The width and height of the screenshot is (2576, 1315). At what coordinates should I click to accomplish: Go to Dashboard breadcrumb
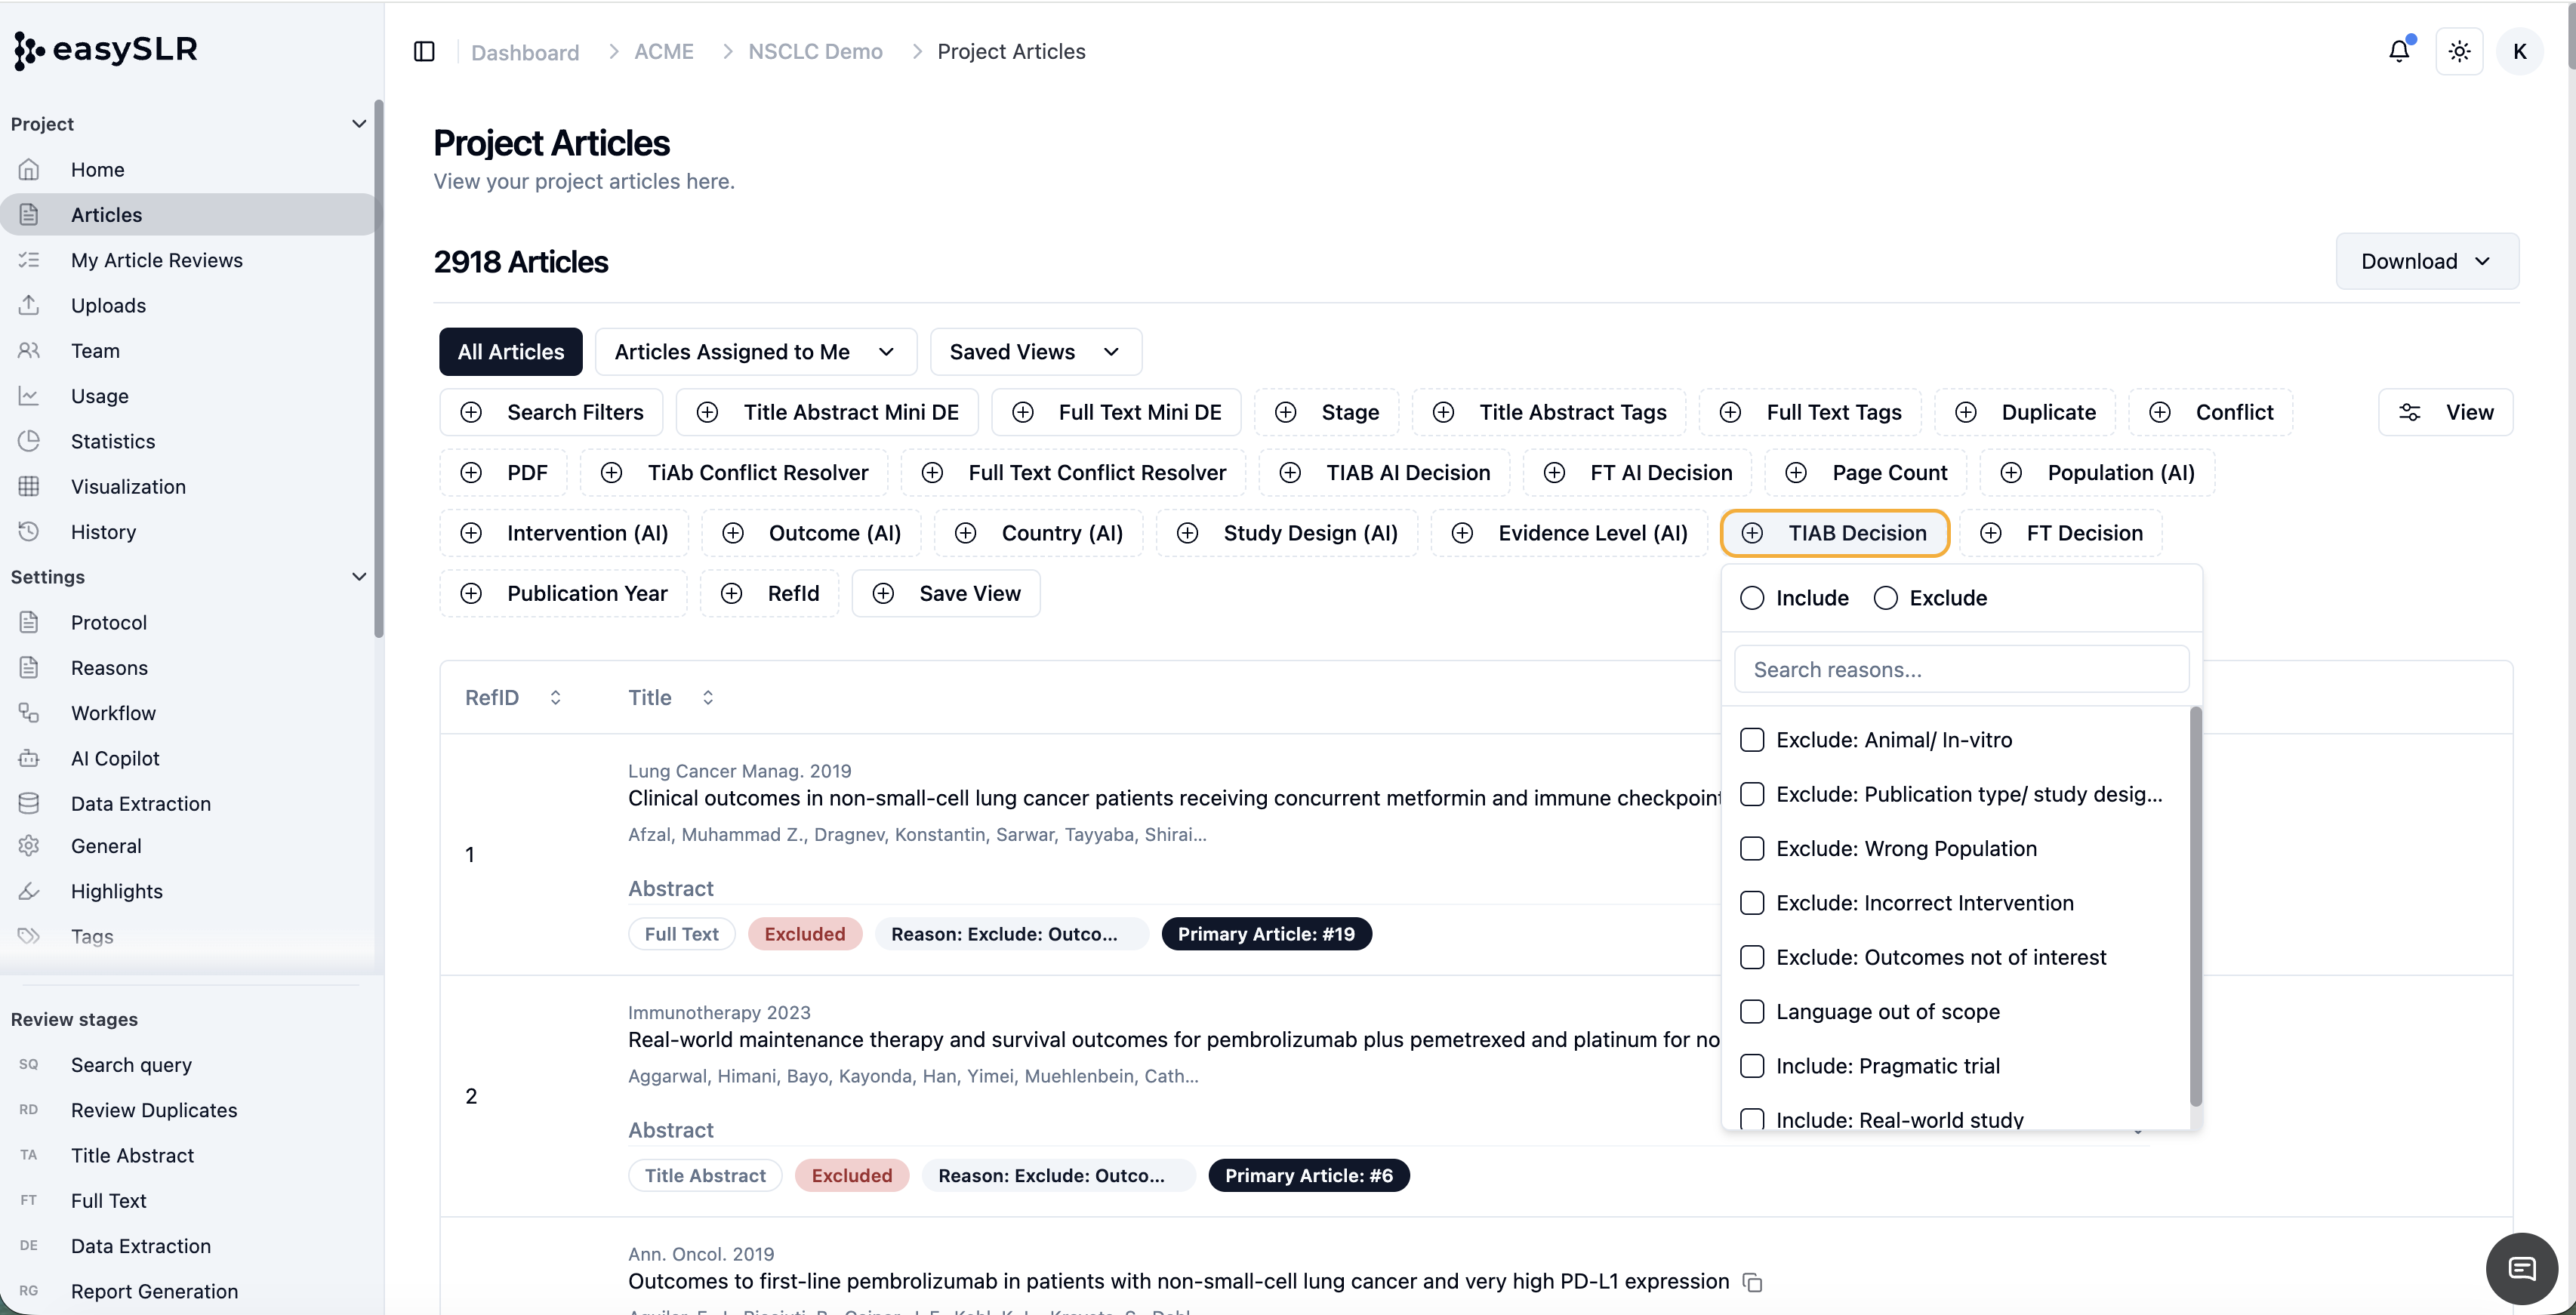pyautogui.click(x=524, y=52)
